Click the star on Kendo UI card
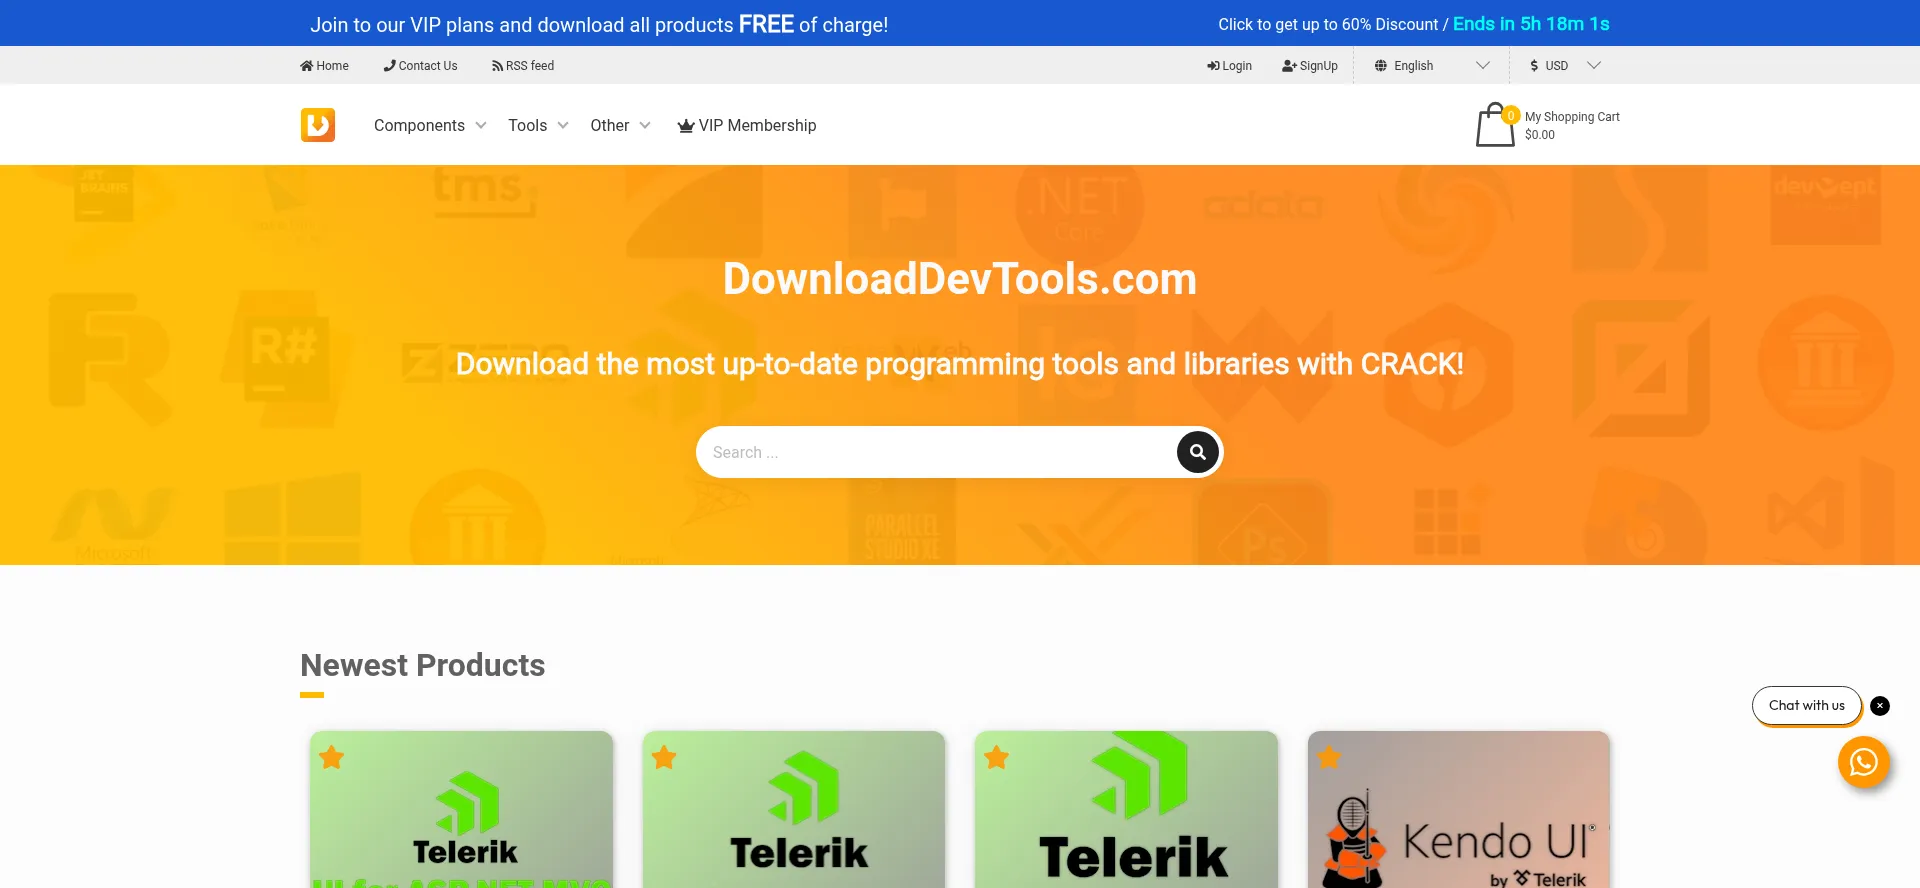The height and width of the screenshot is (888, 1920). point(1329,757)
